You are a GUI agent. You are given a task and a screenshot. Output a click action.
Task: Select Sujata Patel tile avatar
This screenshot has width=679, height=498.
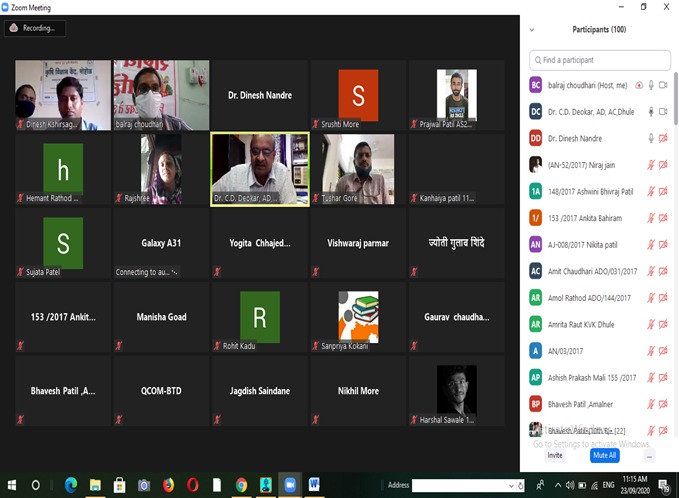(x=63, y=243)
